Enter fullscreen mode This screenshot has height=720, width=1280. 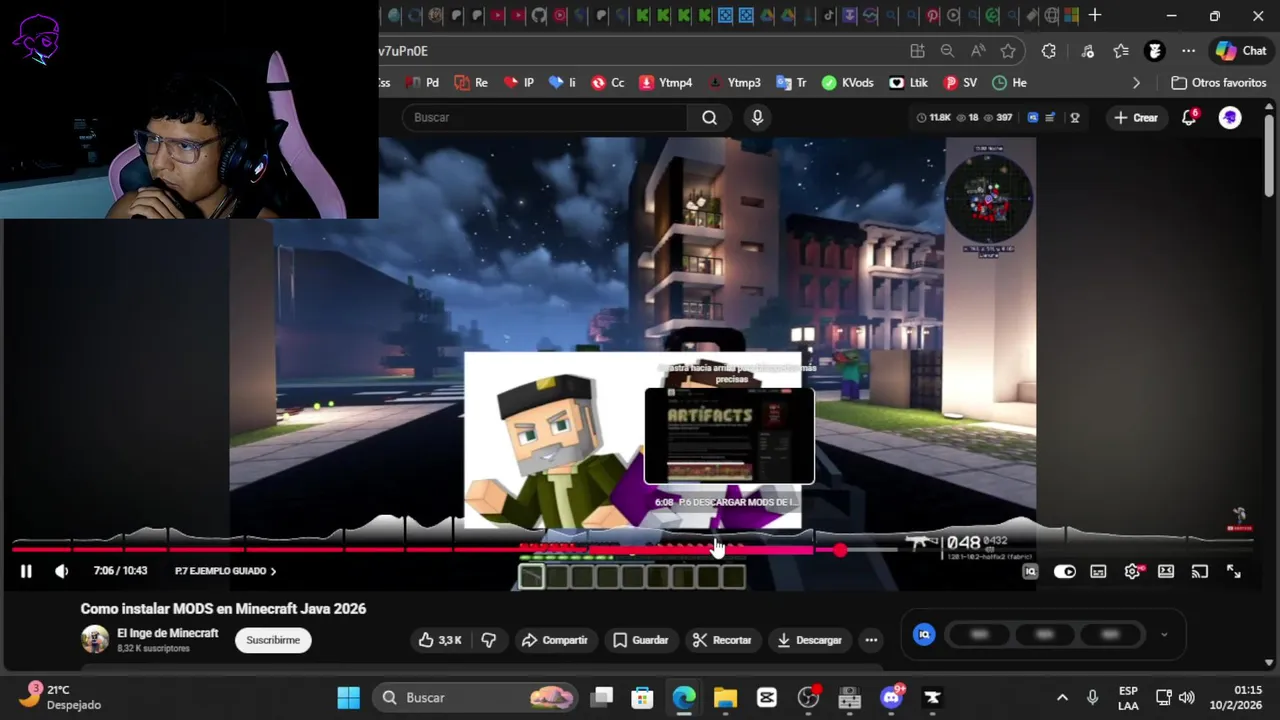tap(1234, 571)
